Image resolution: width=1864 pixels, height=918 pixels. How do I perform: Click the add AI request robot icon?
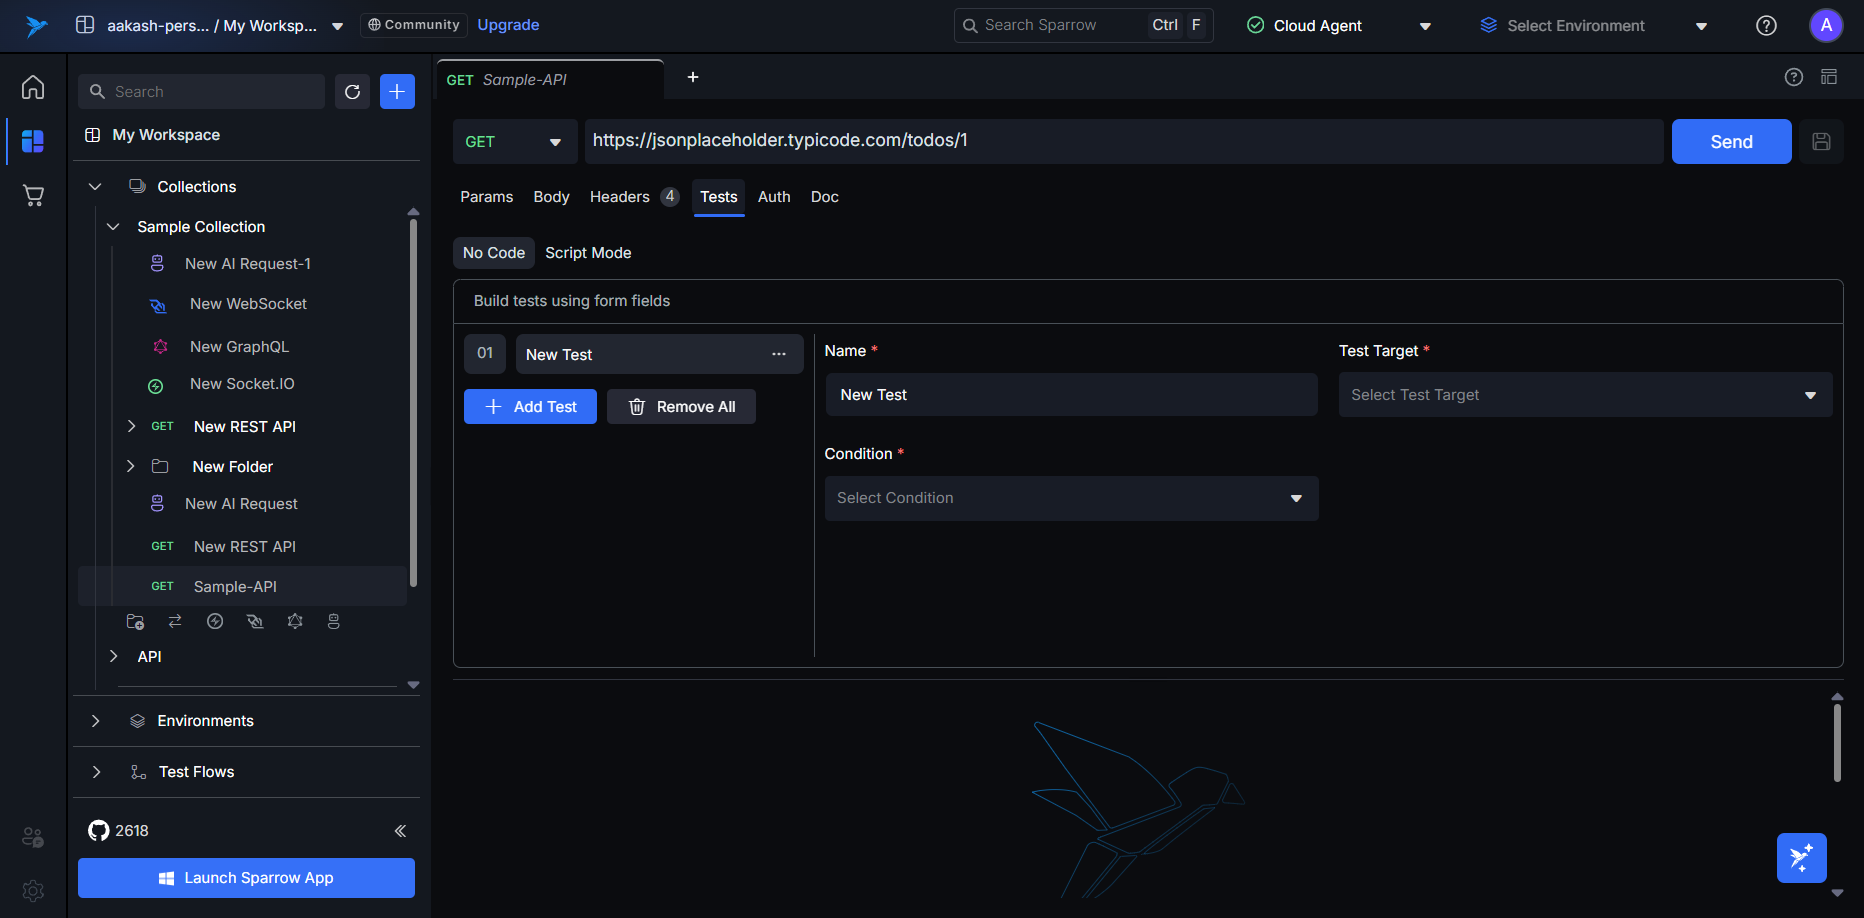334,622
